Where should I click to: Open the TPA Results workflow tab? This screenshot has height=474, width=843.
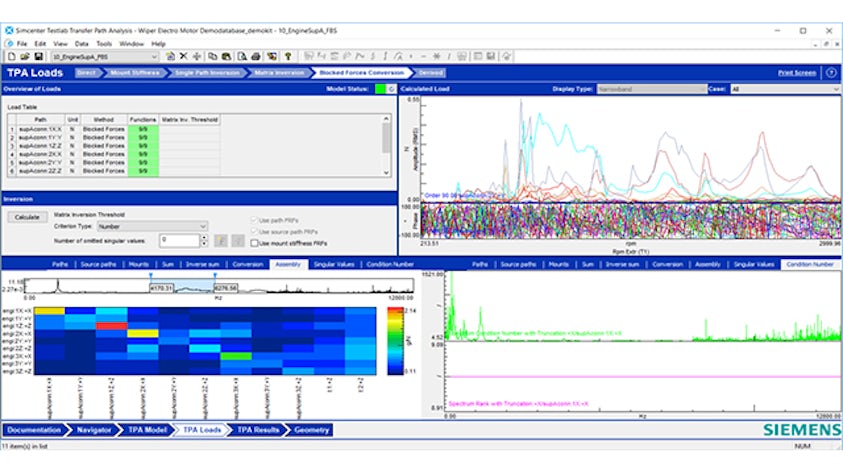coord(258,430)
